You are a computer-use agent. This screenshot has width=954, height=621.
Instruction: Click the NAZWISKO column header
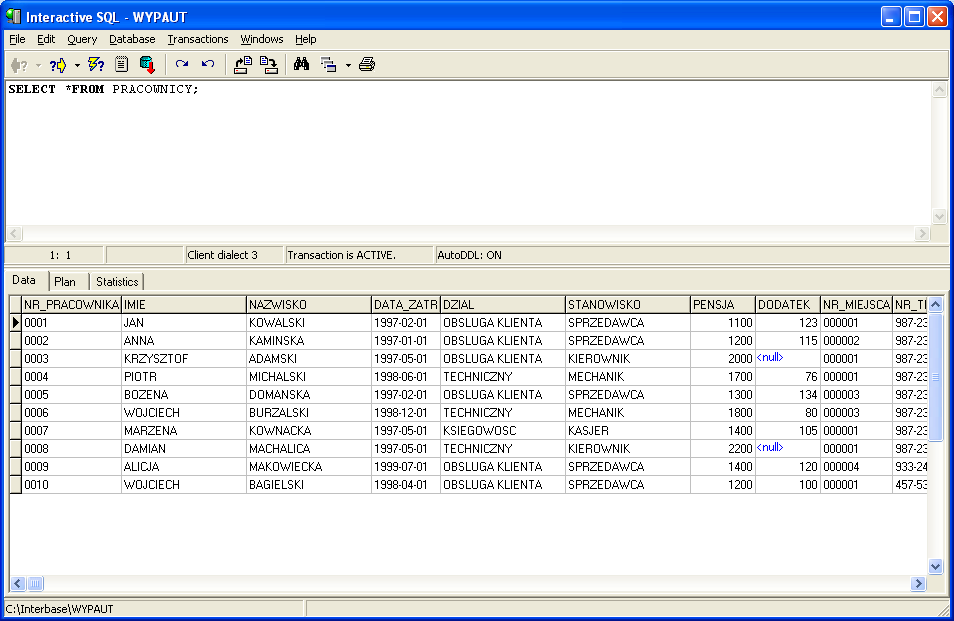[x=308, y=305]
